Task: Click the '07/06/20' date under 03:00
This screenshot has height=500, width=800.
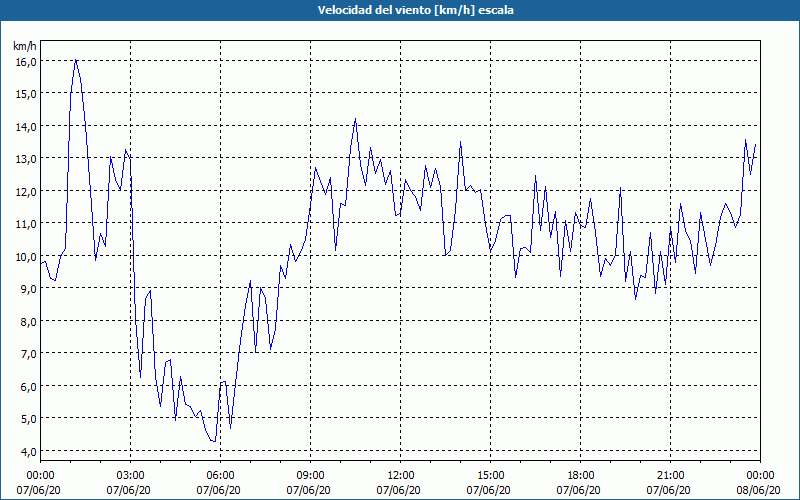Action: tap(129, 490)
